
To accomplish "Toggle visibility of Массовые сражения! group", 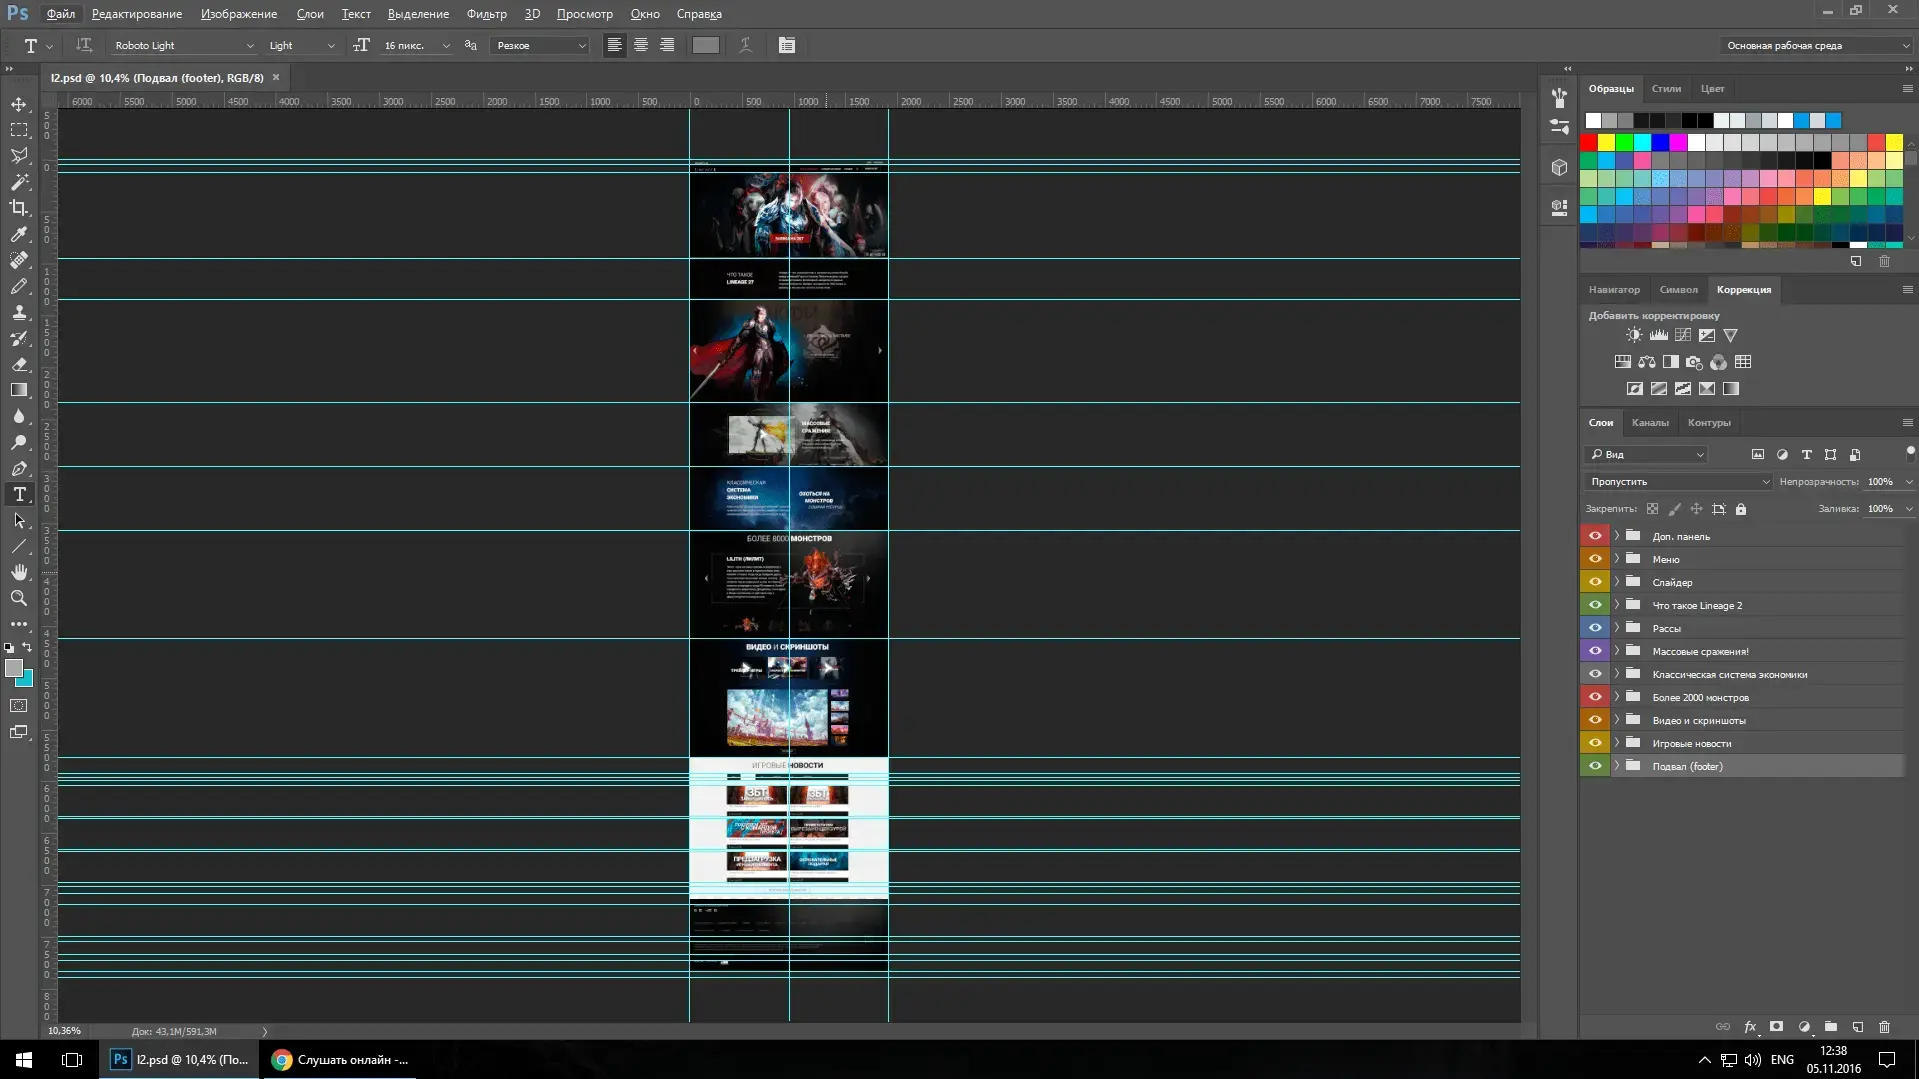I will click(1595, 651).
